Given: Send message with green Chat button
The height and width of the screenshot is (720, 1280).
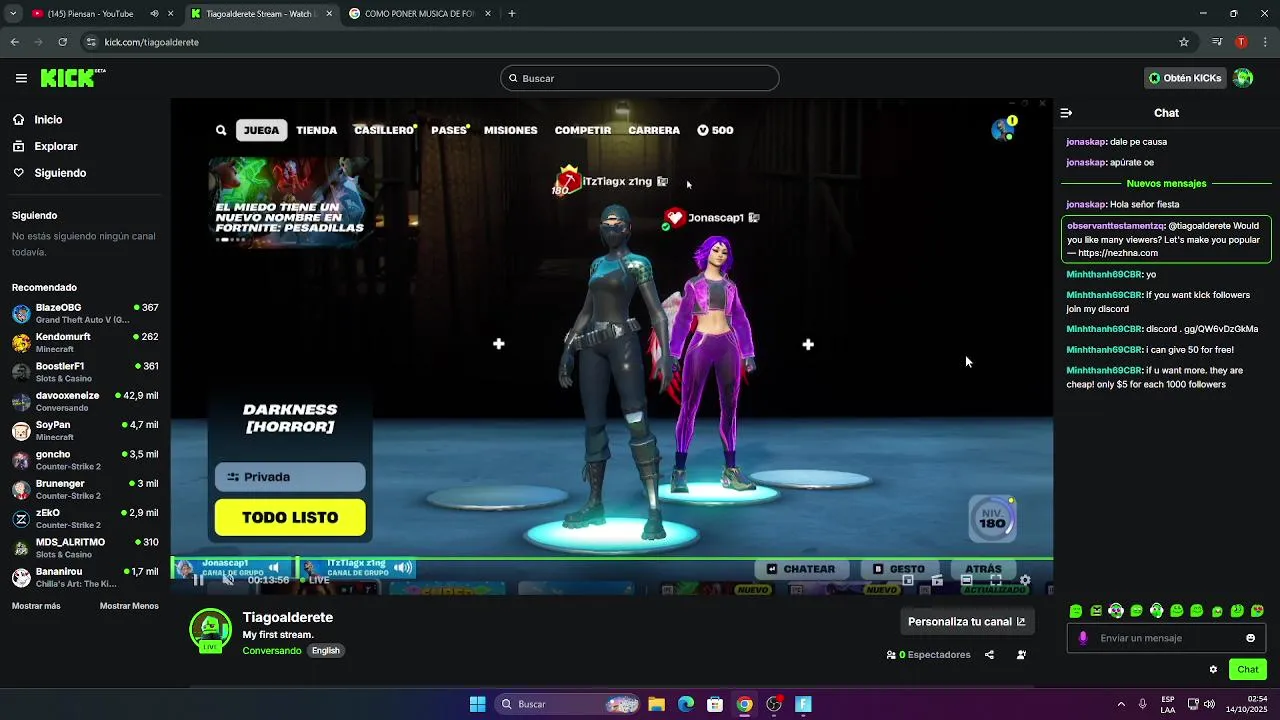Looking at the screenshot, I should tap(1248, 670).
